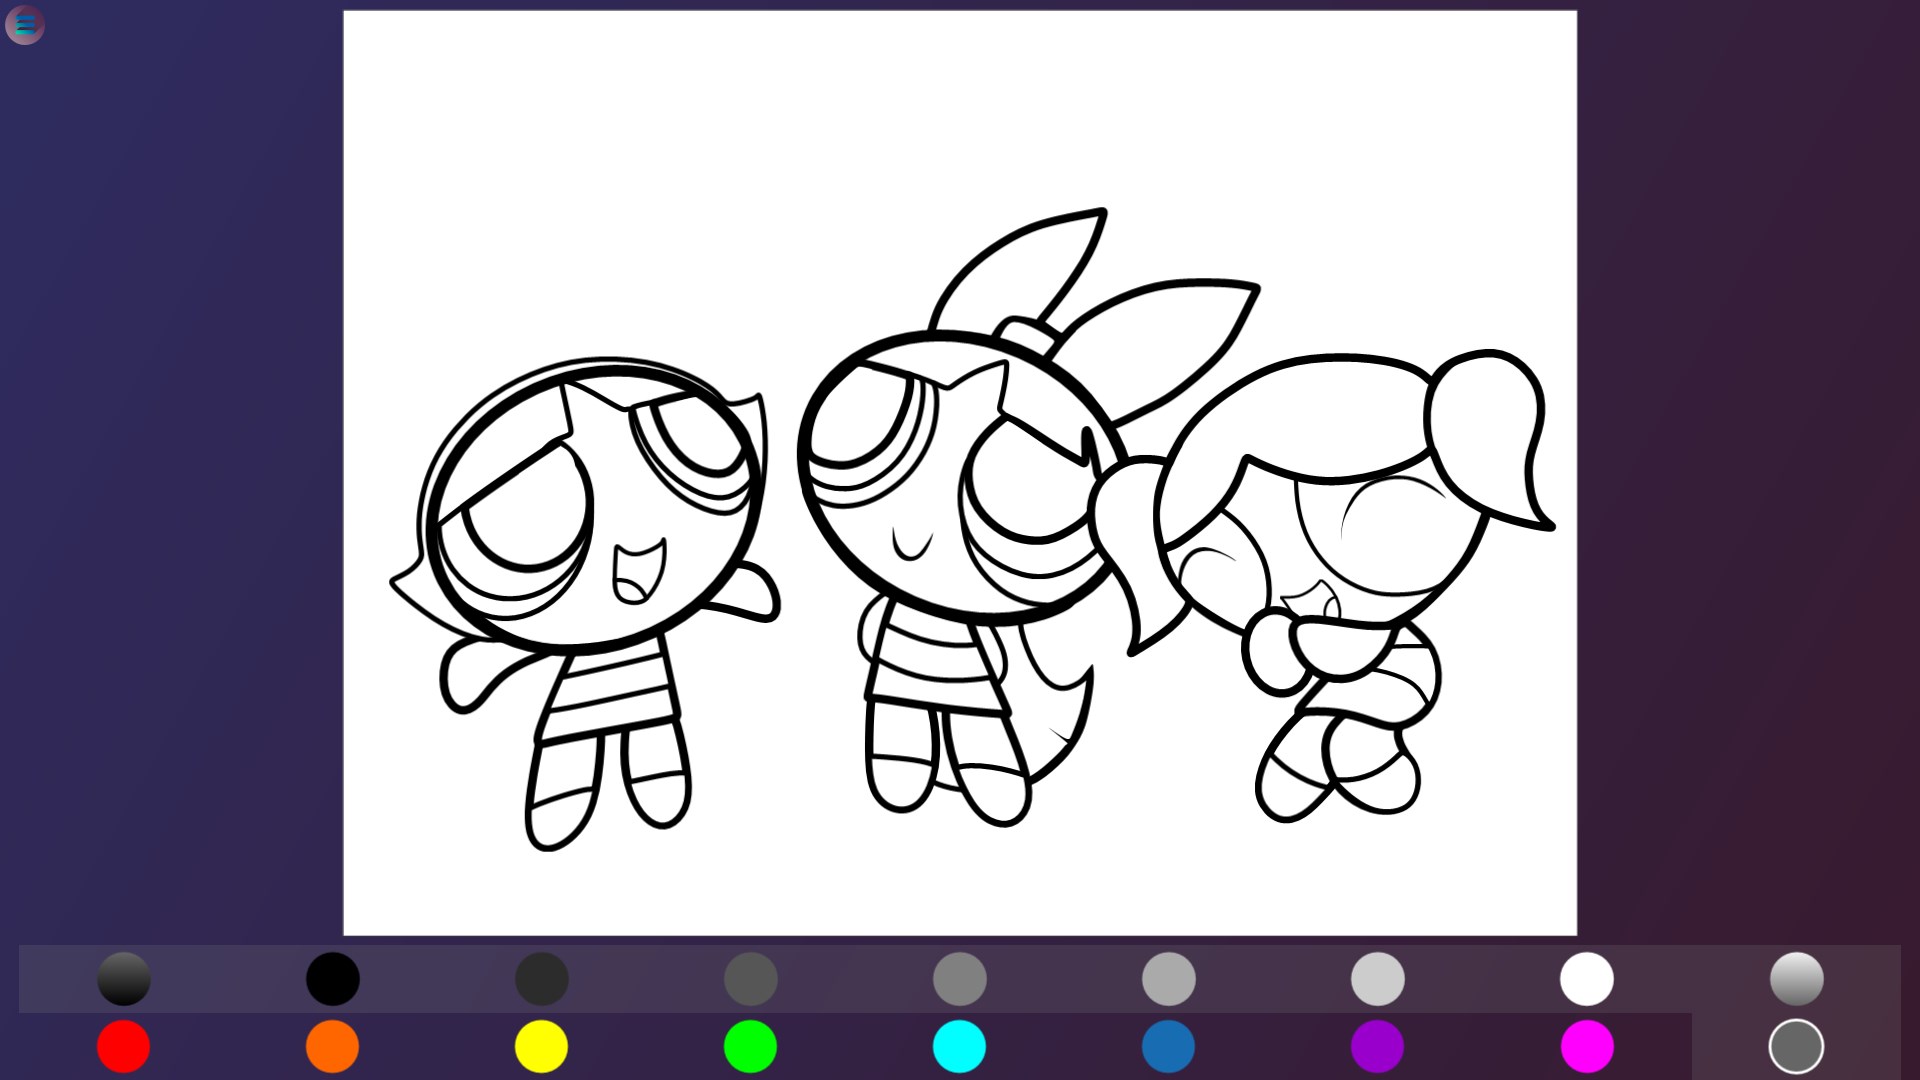Select the charcoal dark gray swatch
The image size is (1920, 1080).
tap(541, 978)
